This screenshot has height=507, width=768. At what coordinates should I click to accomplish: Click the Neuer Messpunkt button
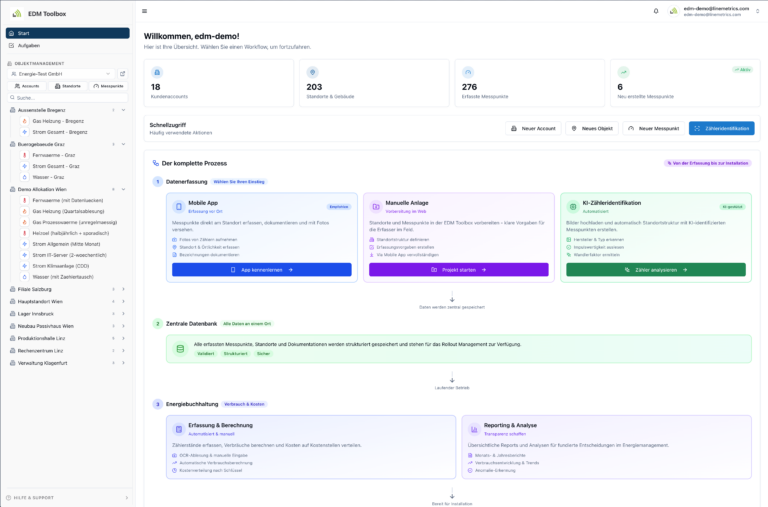(653, 128)
